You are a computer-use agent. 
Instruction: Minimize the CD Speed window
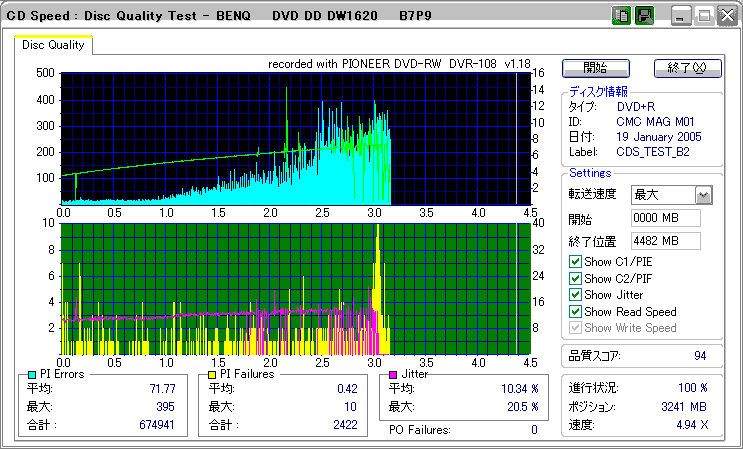(x=681, y=16)
